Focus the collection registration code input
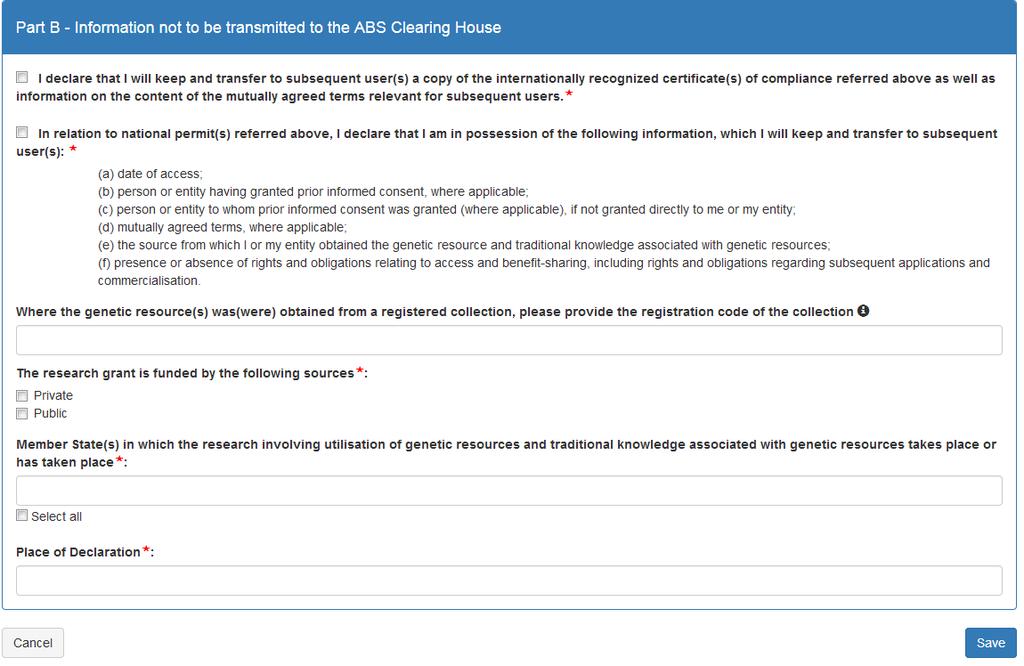Screen dimensions: 1024x666 (x=509, y=340)
